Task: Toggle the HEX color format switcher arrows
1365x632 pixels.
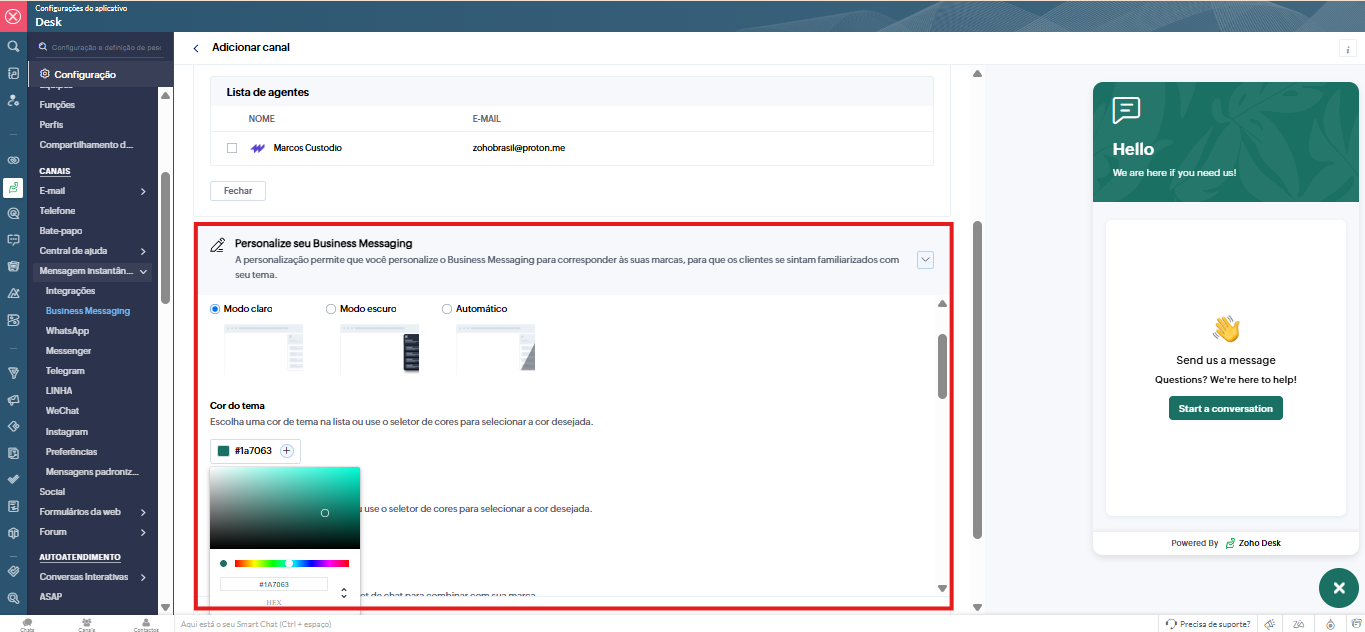Action: point(344,592)
